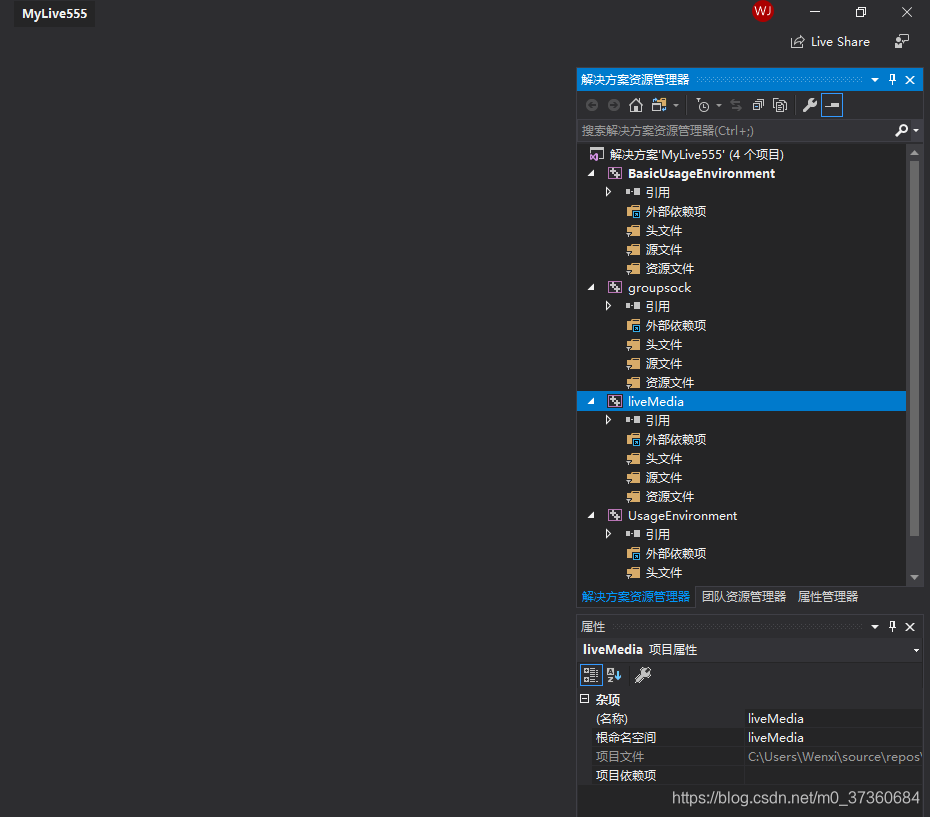Switch to 属性管理器 tab

point(827,597)
